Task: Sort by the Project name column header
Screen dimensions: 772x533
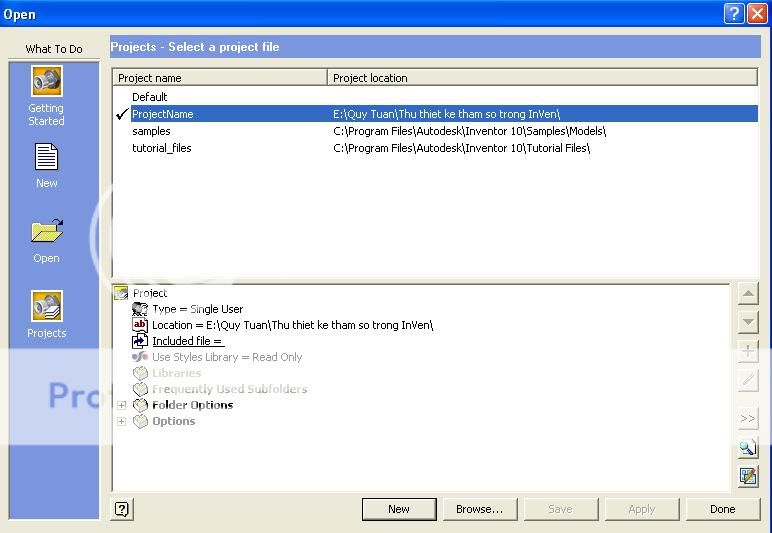Action: click(220, 78)
